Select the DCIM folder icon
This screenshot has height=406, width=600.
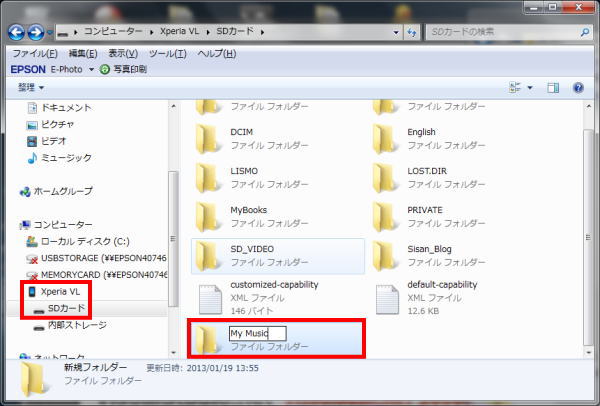(207, 139)
